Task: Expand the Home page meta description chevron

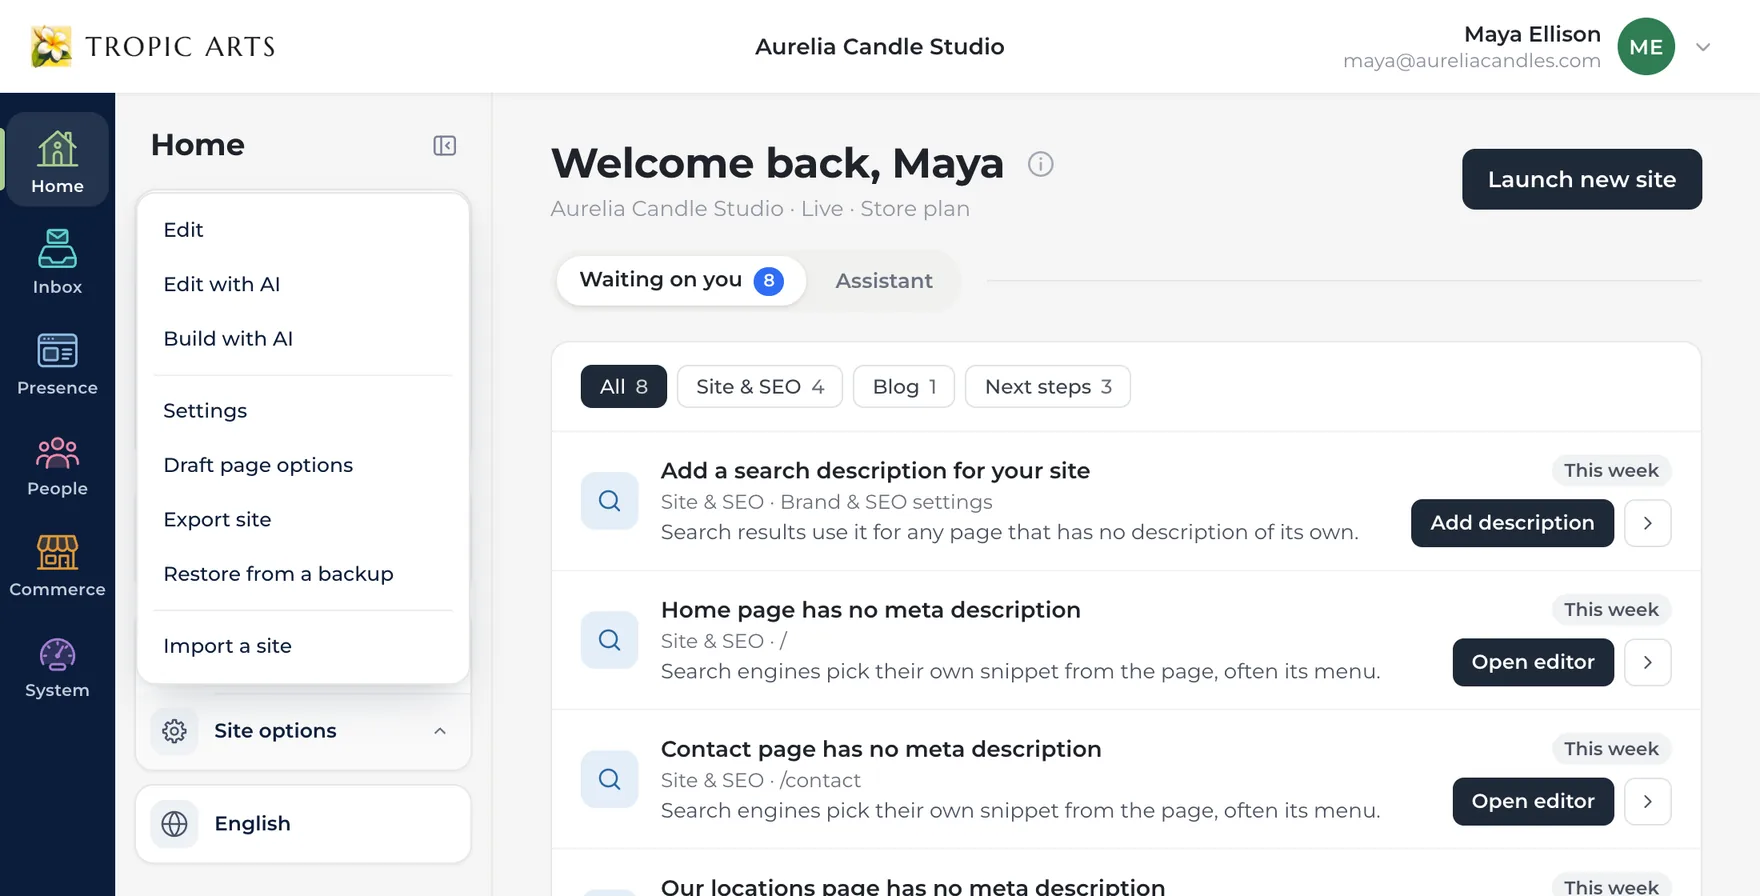Action: click(1648, 662)
